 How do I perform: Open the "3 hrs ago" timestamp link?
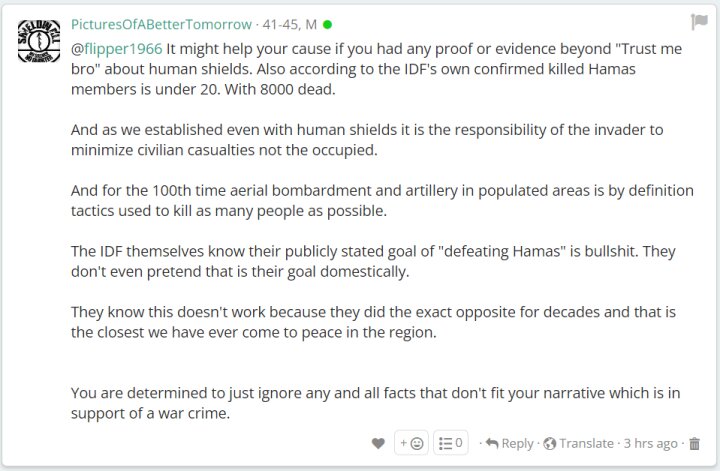(x=650, y=443)
